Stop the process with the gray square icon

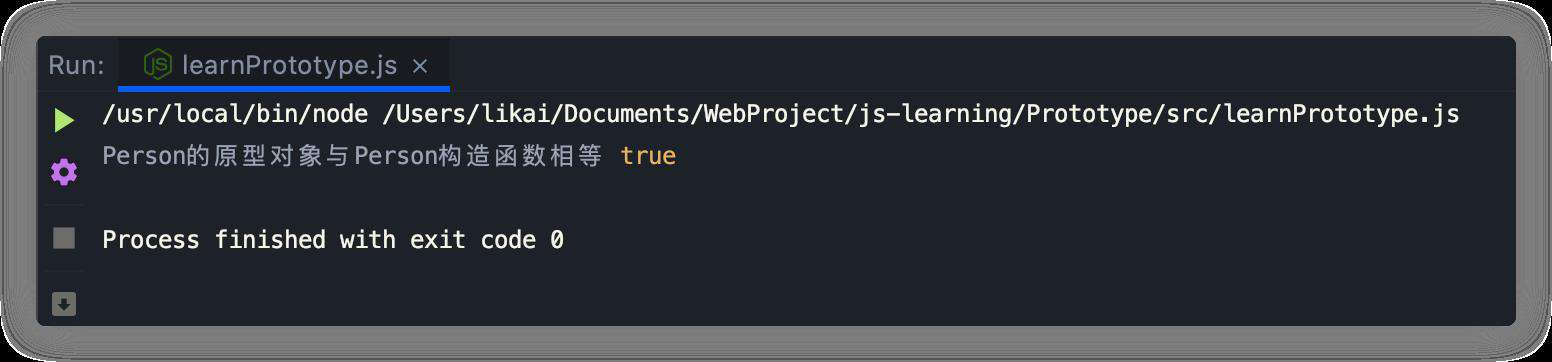[x=64, y=238]
